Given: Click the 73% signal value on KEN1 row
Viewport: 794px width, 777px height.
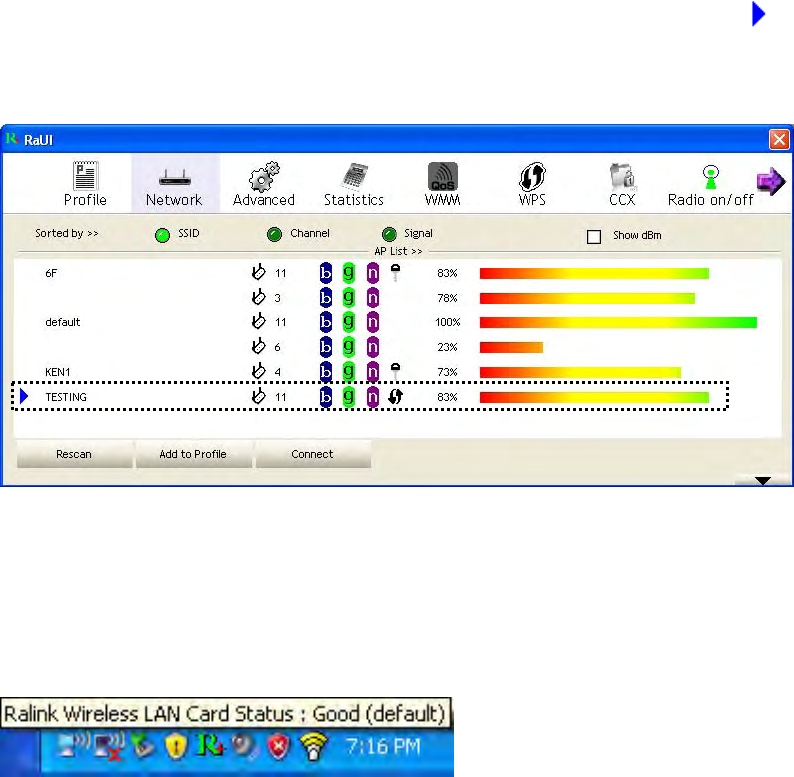Looking at the screenshot, I should tap(447, 372).
